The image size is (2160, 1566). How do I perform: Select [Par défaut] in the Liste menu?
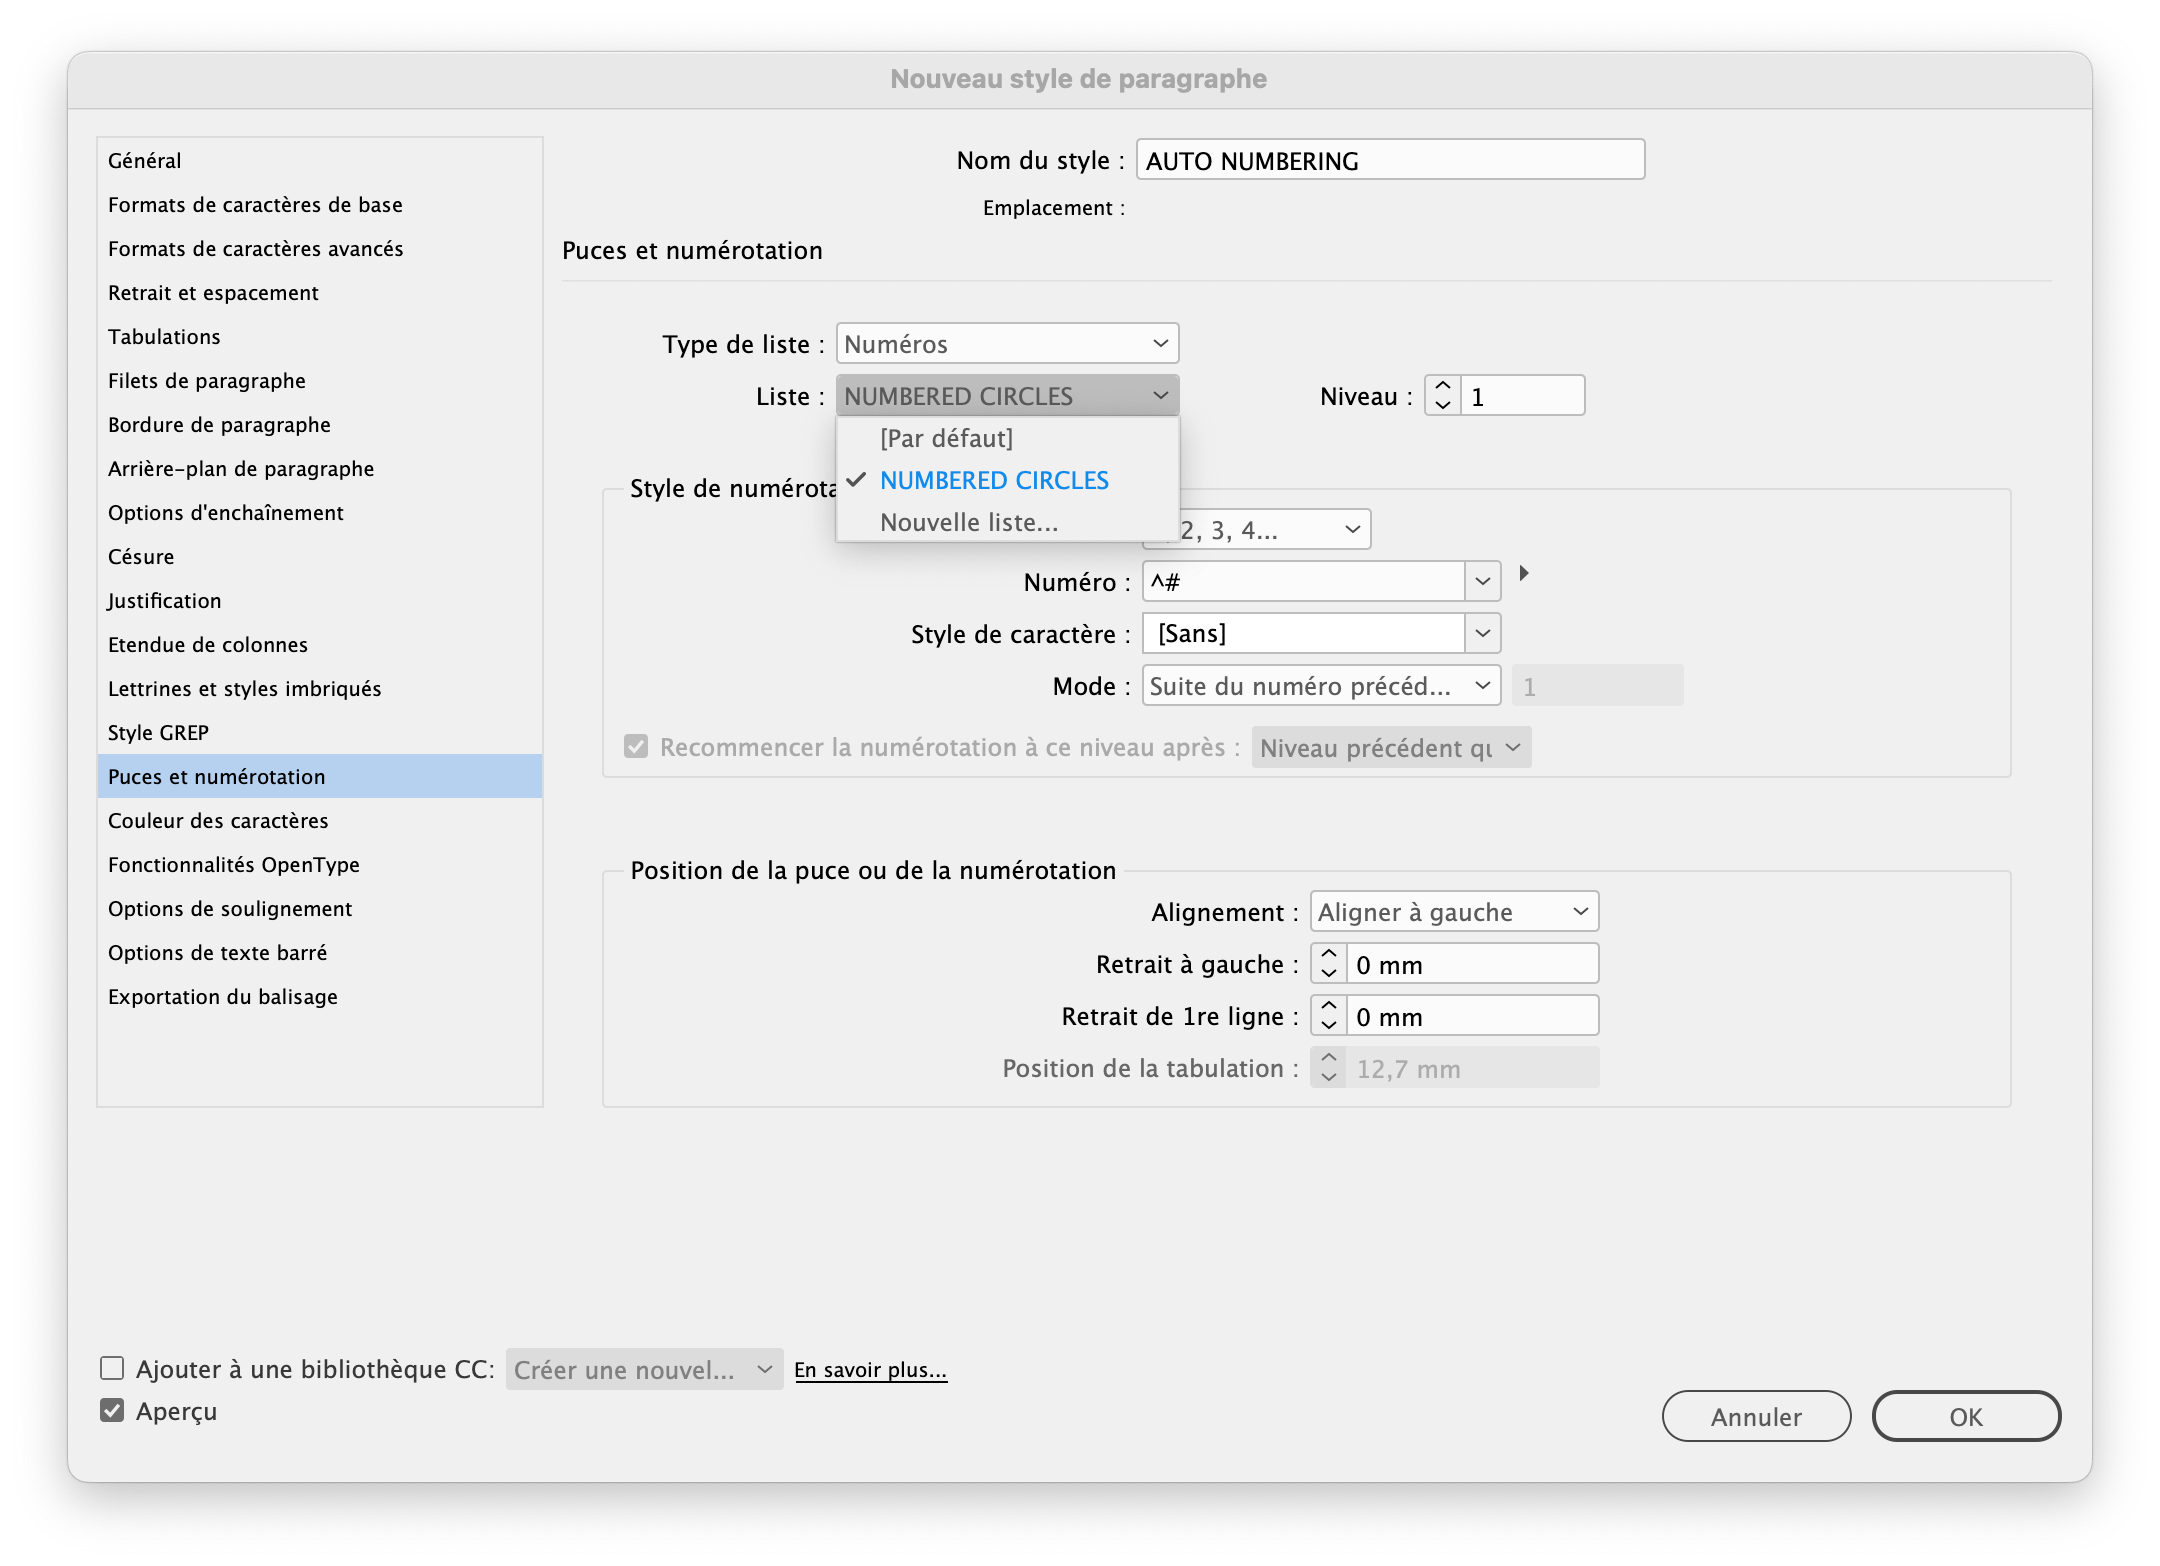coord(946,438)
